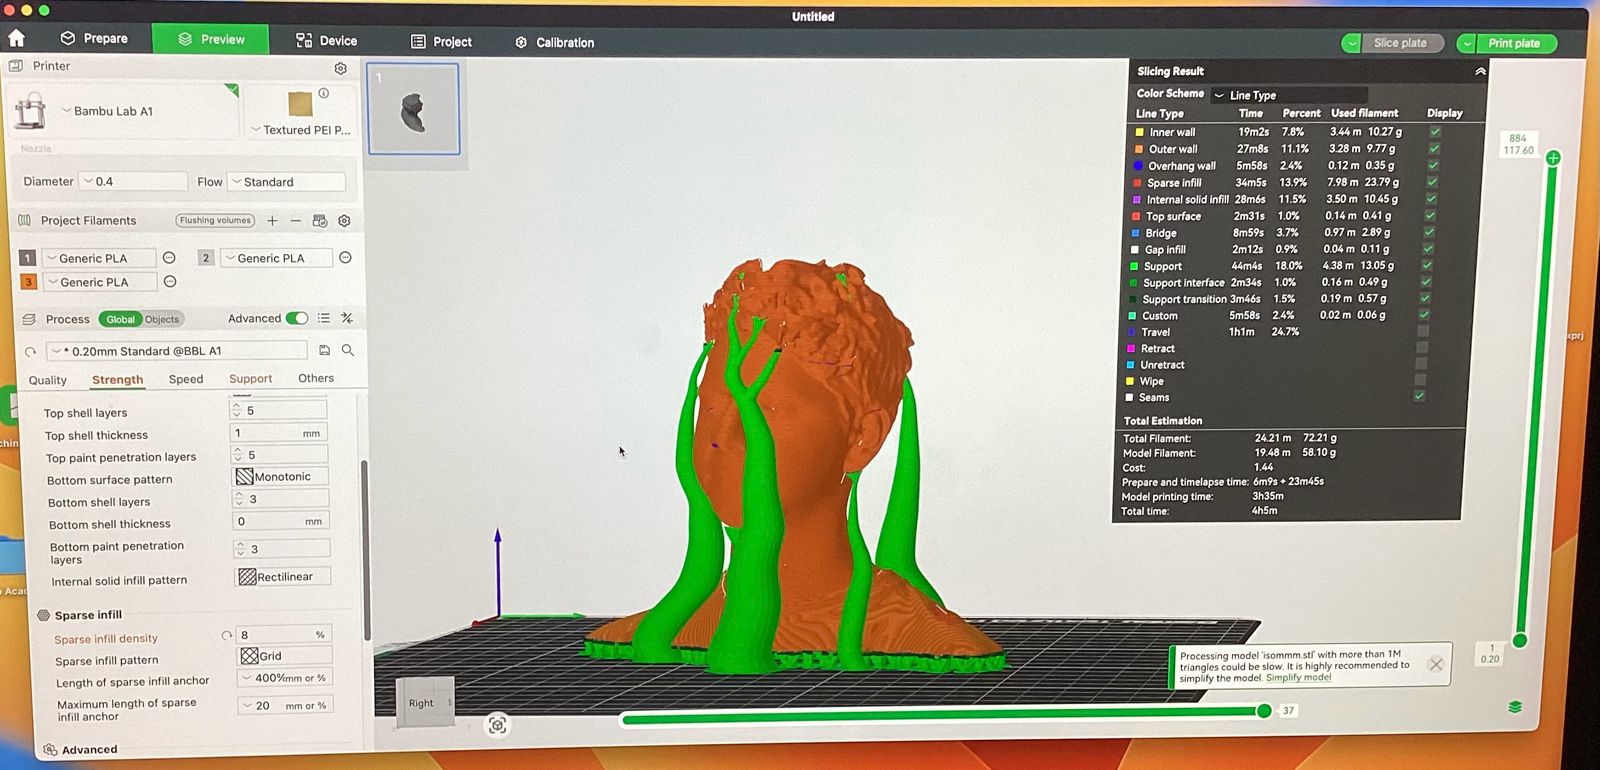Switch to Prepare tab

pos(95,38)
